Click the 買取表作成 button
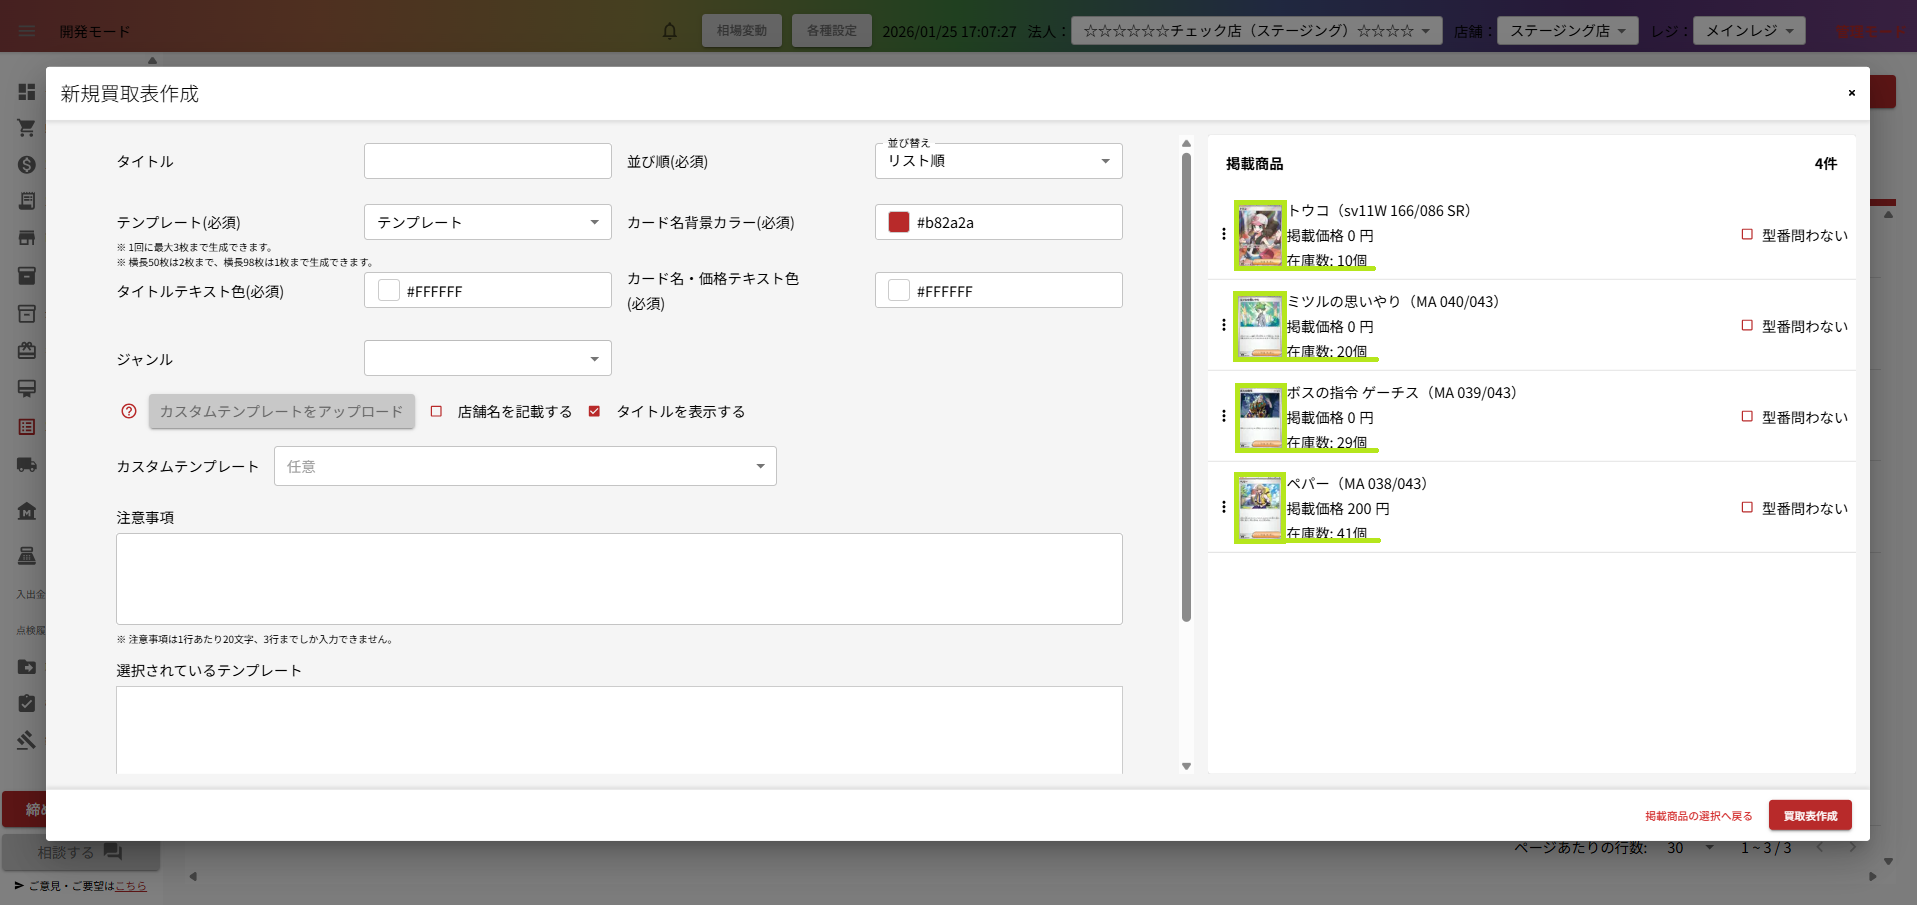Viewport: 1917px width, 905px height. [x=1809, y=815]
